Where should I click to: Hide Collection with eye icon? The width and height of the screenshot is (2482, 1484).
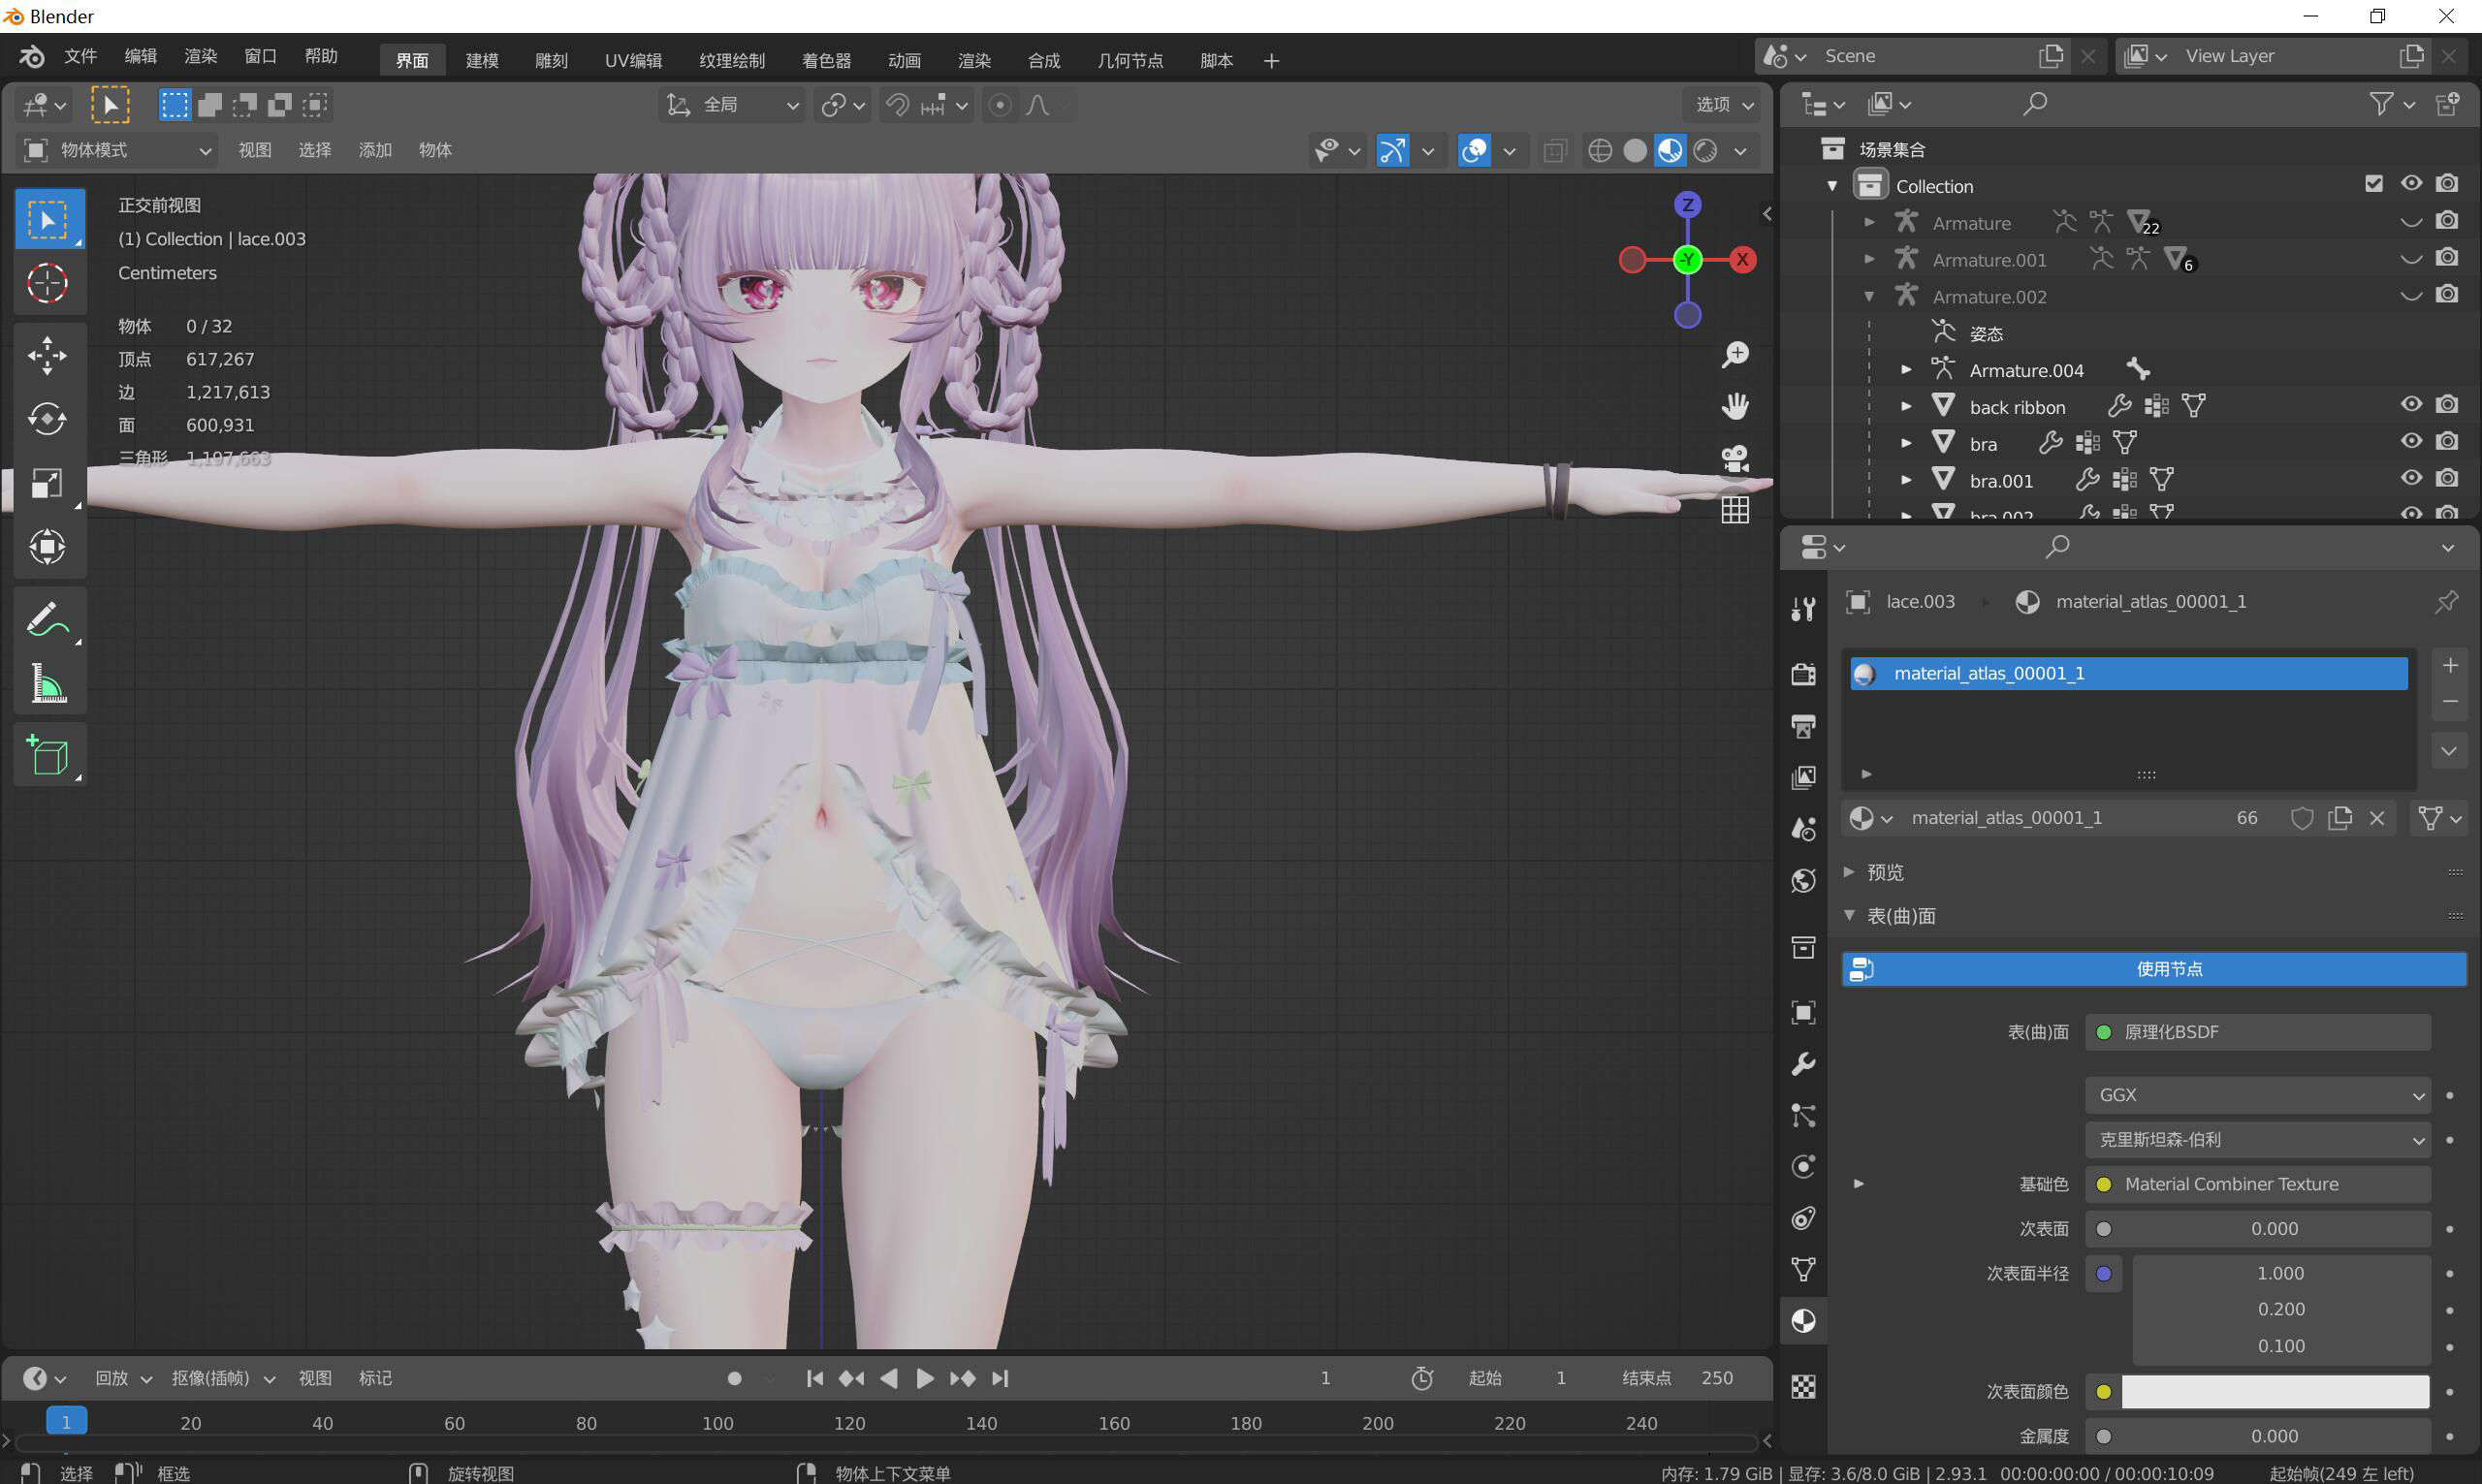(2411, 183)
